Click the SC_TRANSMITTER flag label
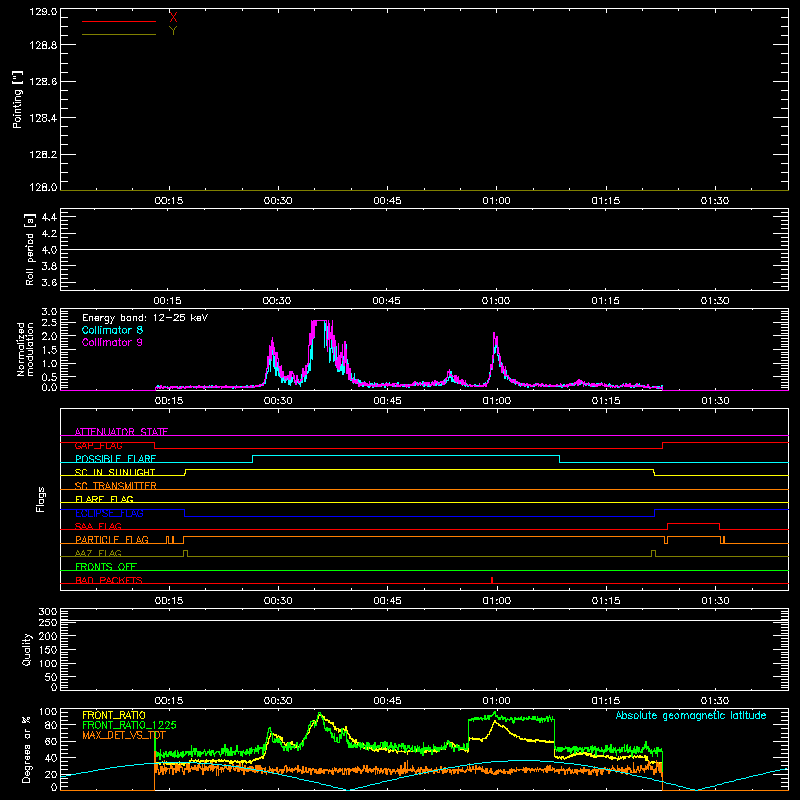800x800 pixels. (x=116, y=486)
